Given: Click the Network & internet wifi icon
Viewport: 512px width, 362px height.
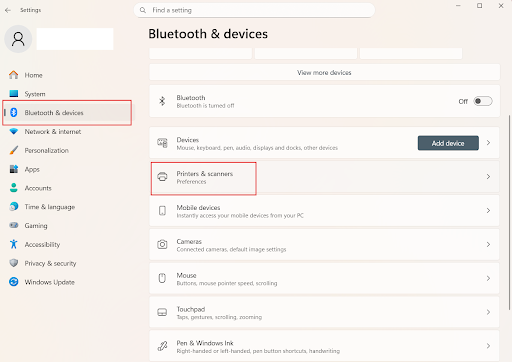Looking at the screenshot, I should pyautogui.click(x=14, y=131).
